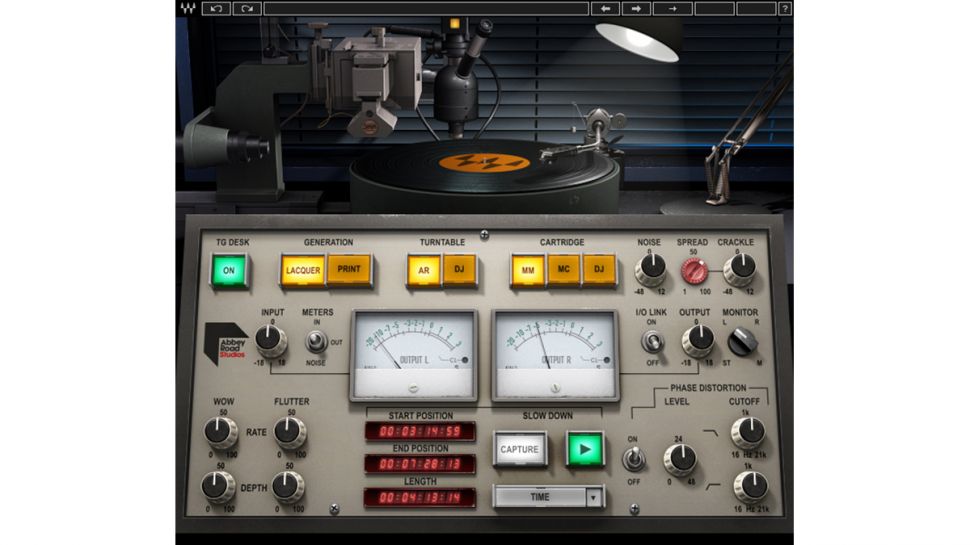Screen dimensions: 970x545
Task: Open the preset name bar in toolbar
Action: [425, 8]
